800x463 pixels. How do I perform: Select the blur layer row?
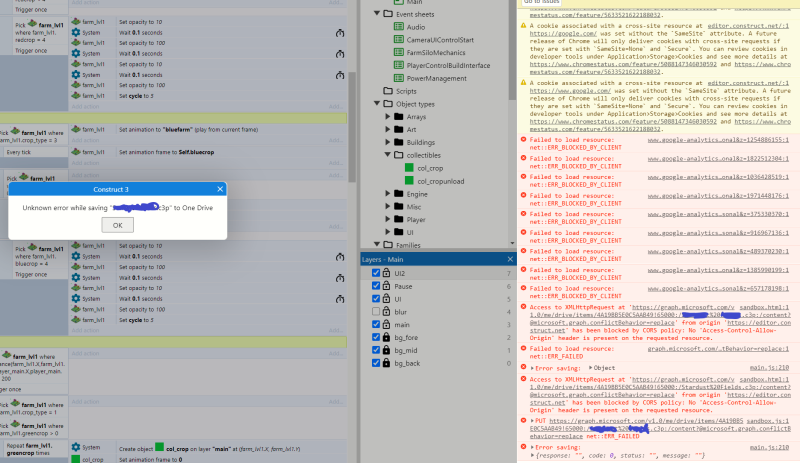(438, 312)
